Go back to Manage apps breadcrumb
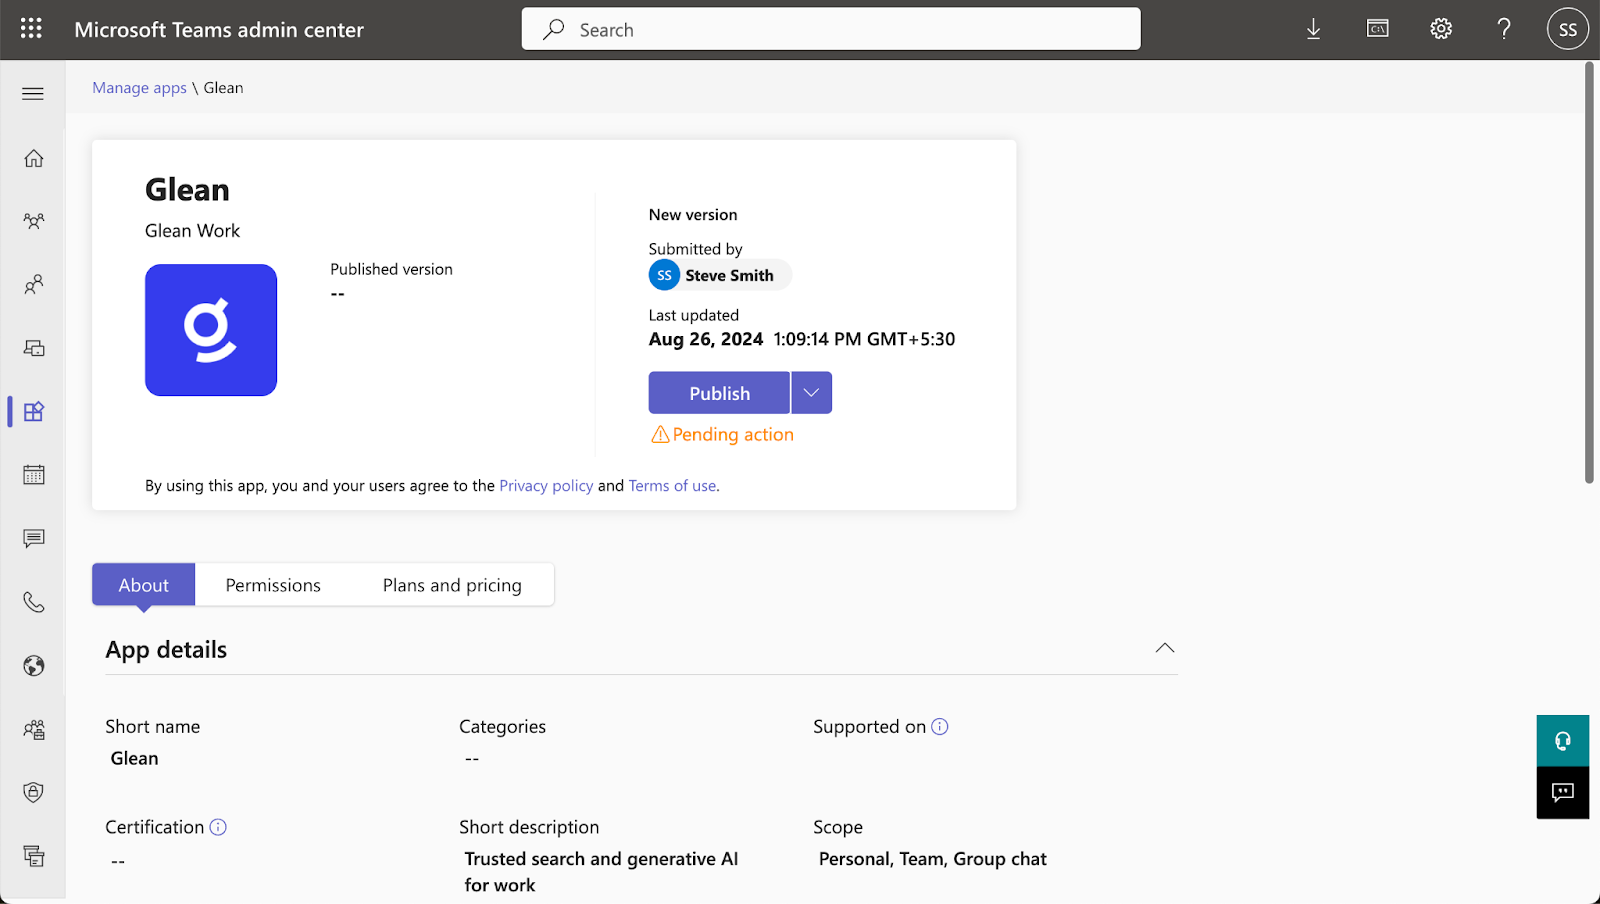The width and height of the screenshot is (1600, 904). tap(139, 88)
